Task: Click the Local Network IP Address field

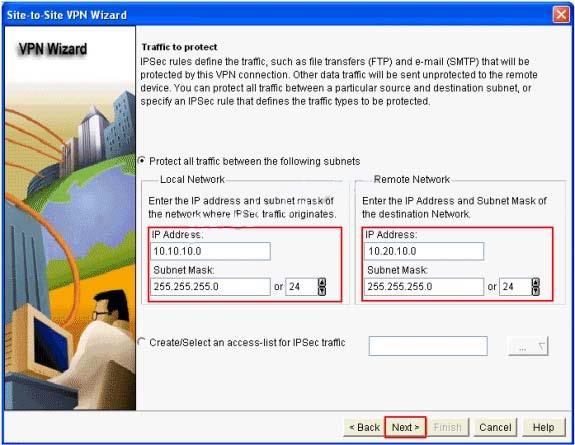Action: tap(210, 251)
